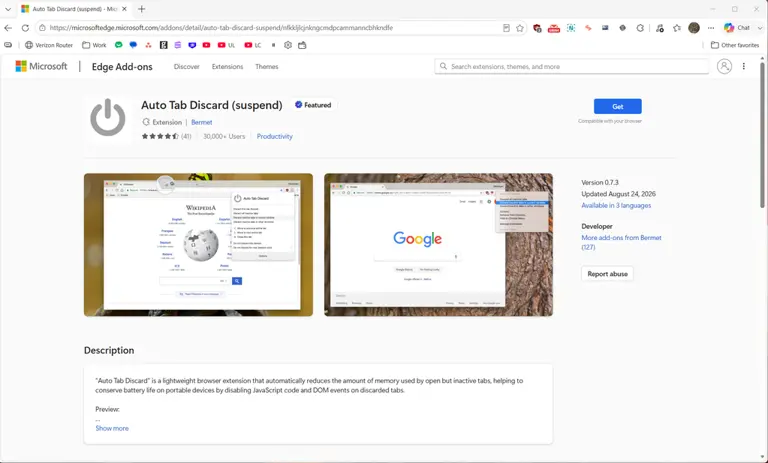Viewport: 768px width, 463px height.
Task: Click the Report abuse button
Action: (607, 274)
